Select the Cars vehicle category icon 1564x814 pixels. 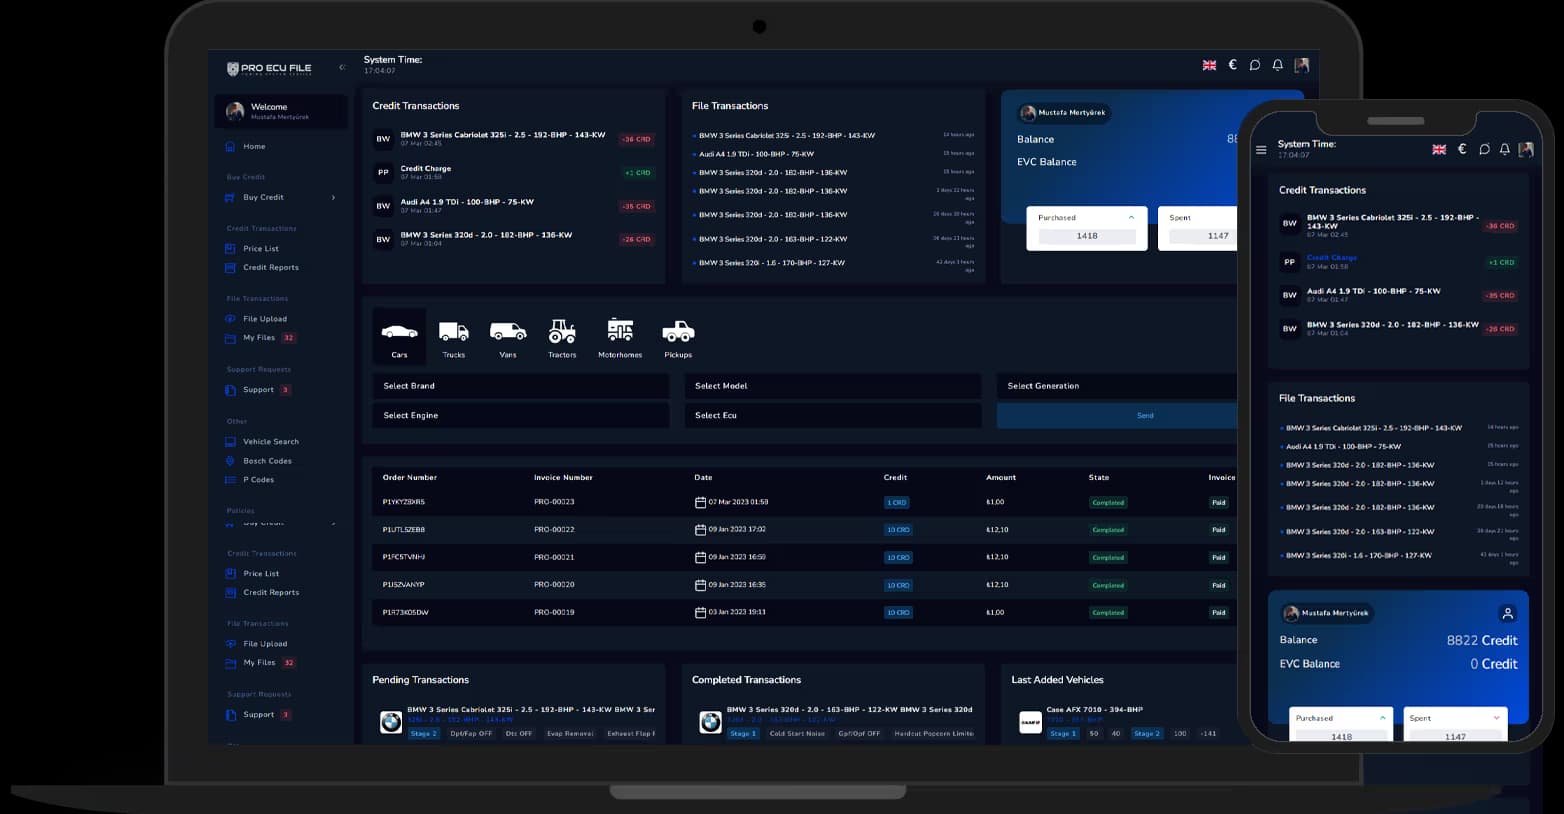point(399,336)
